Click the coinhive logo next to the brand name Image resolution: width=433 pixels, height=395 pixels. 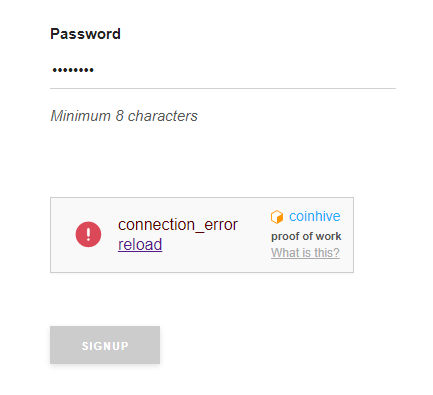pyautogui.click(x=277, y=217)
